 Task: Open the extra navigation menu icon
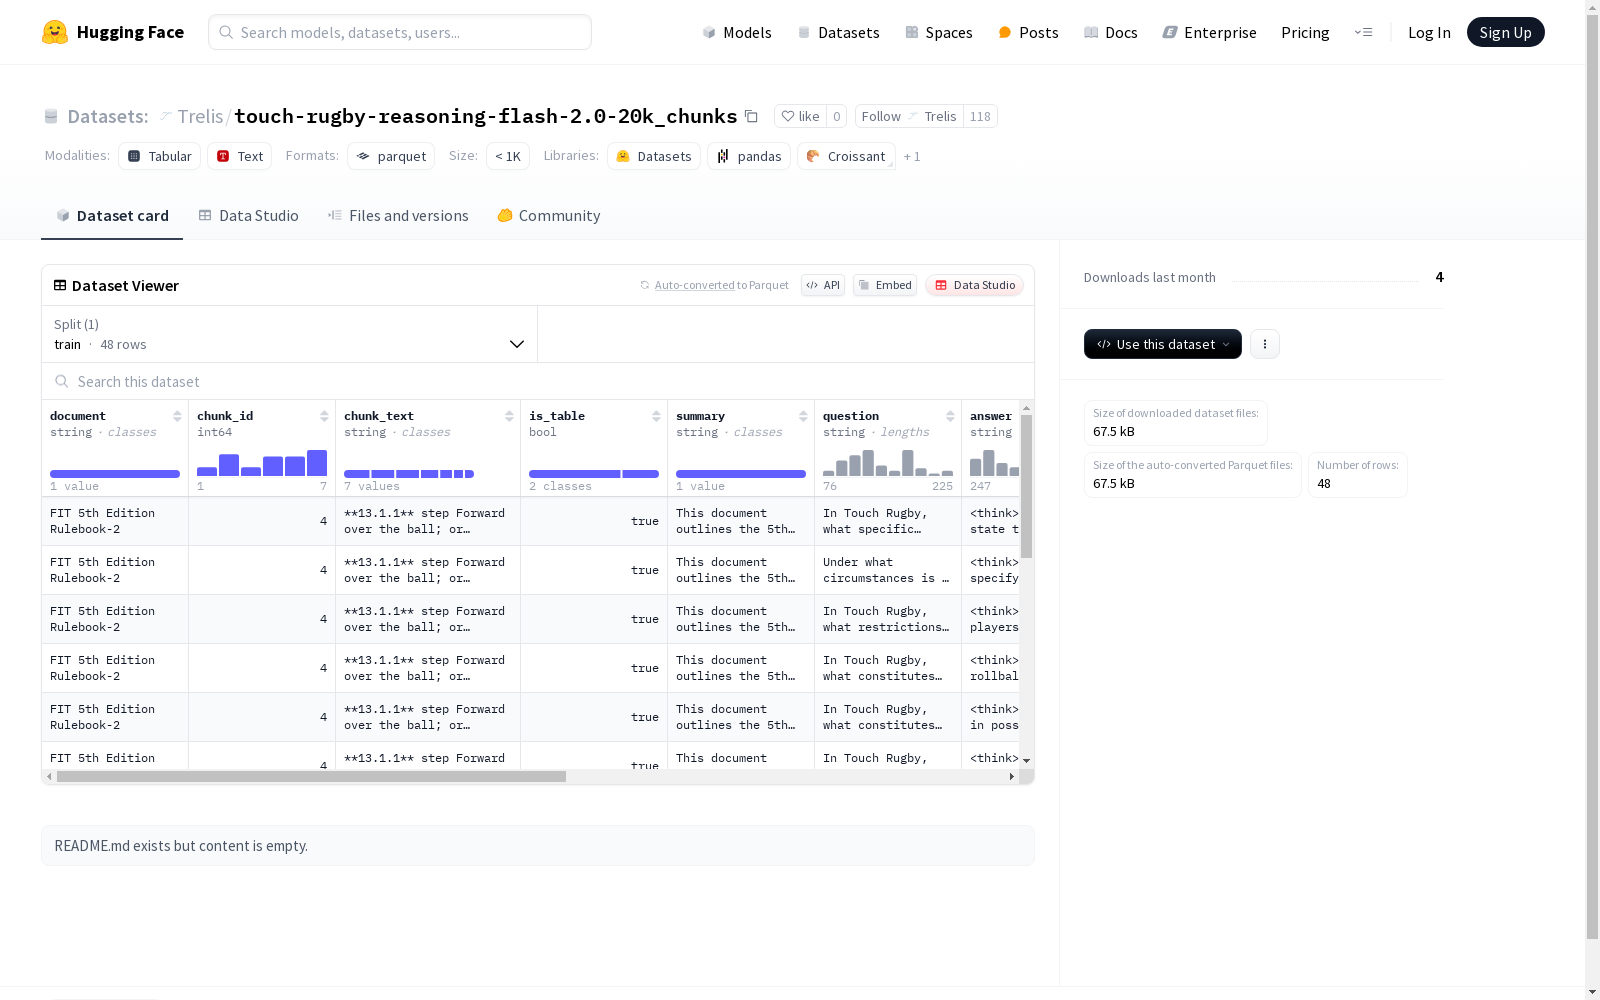[1363, 32]
